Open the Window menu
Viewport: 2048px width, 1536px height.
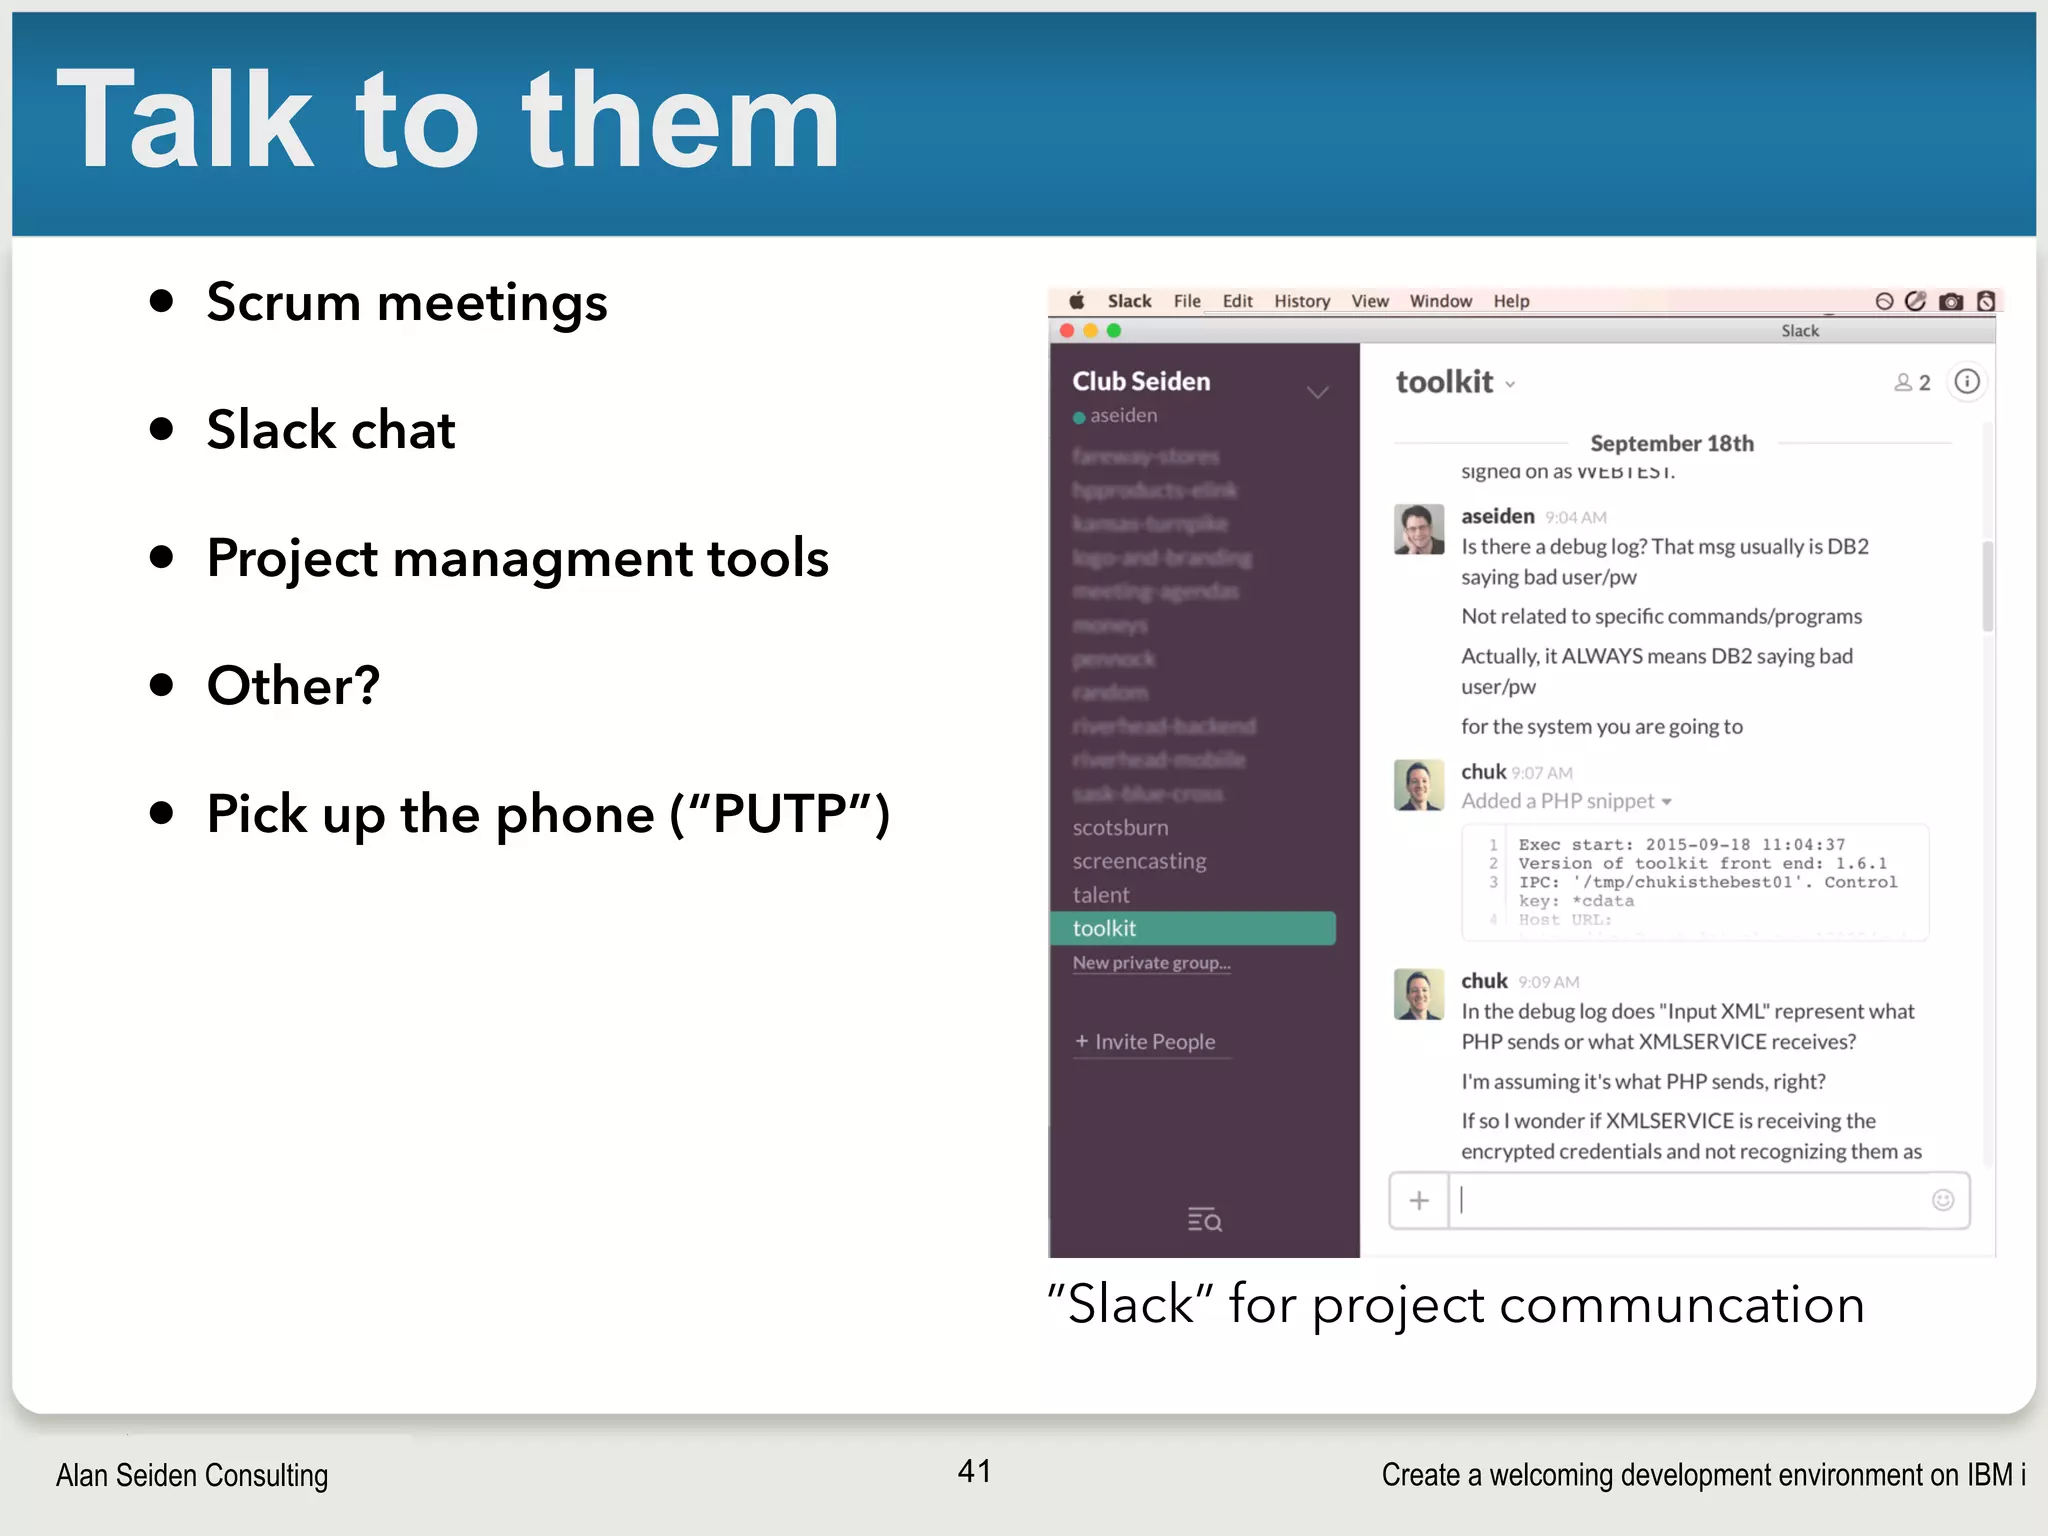(x=1441, y=301)
